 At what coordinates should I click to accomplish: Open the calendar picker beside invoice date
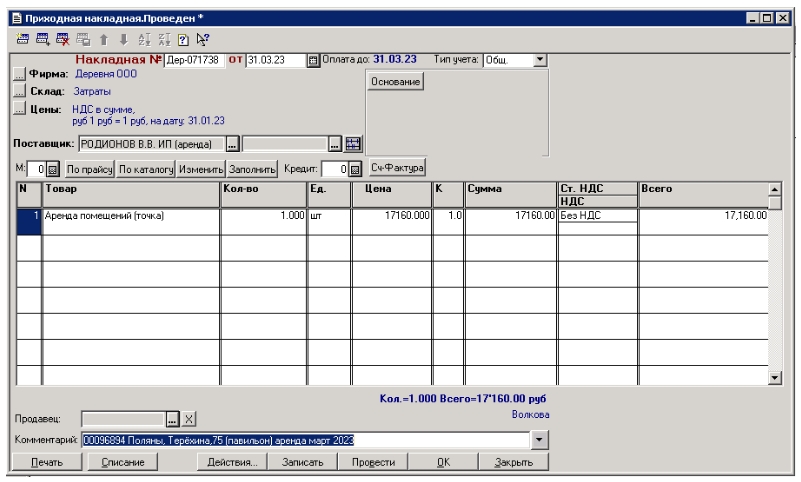click(312, 60)
